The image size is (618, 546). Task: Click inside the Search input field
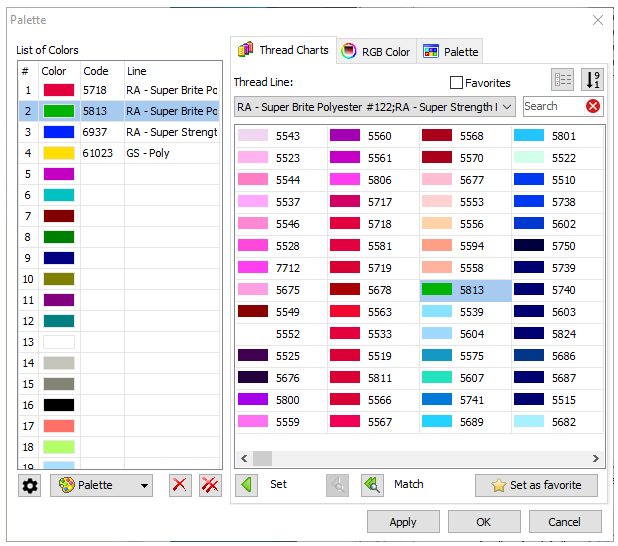point(551,106)
